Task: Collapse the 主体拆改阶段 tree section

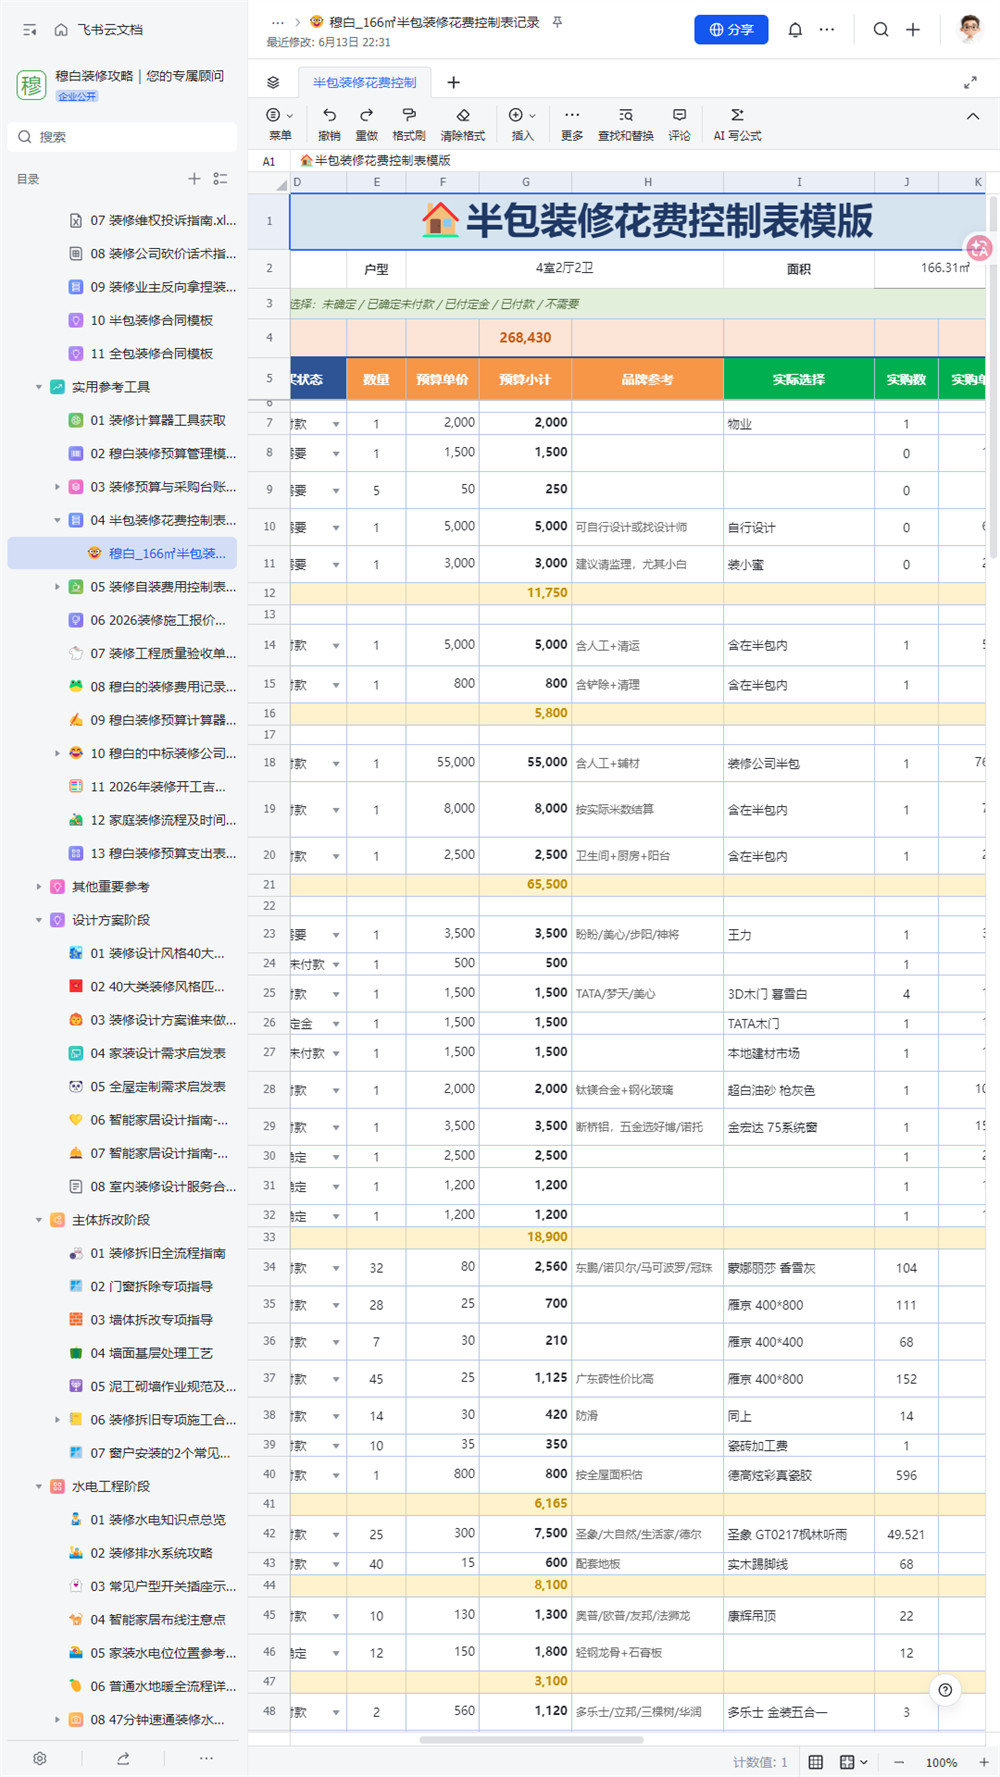Action: coord(39,1220)
